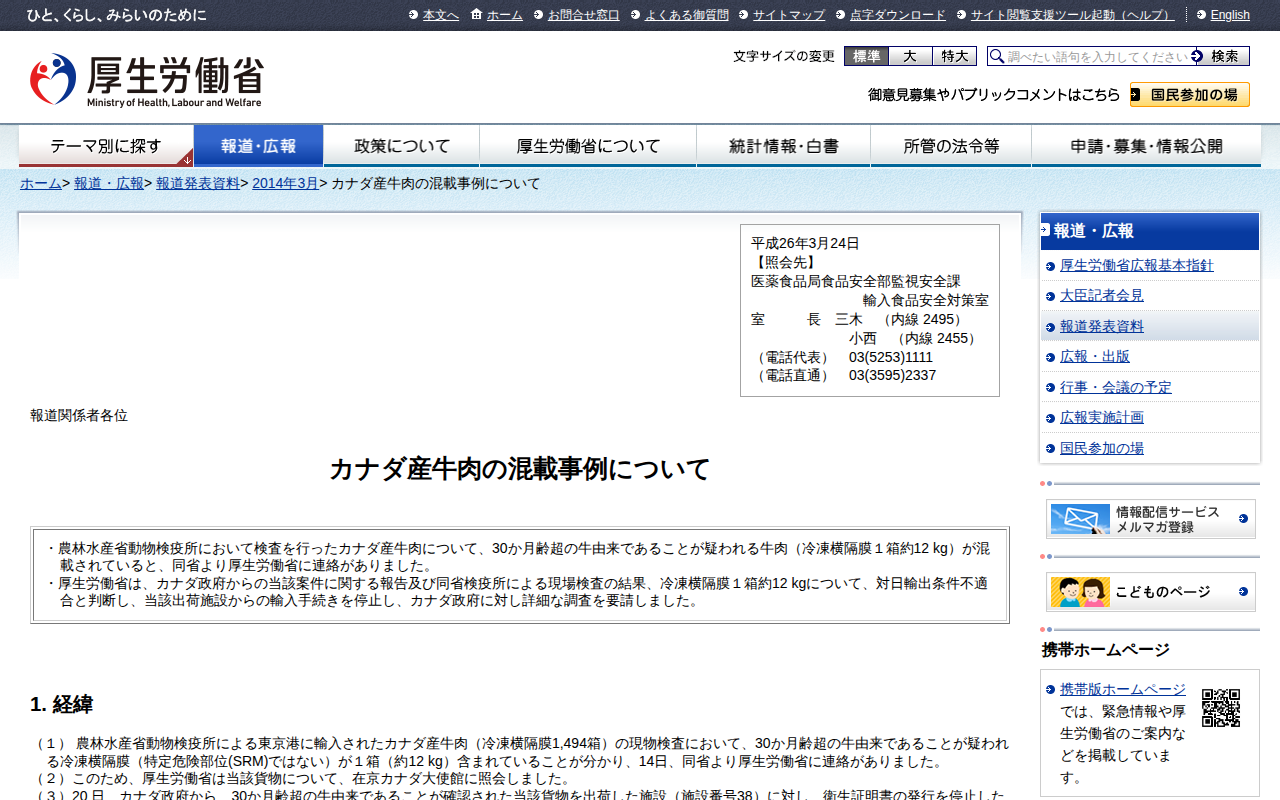Screen dimensions: 1280x800
Task: Click the 厚生労働省 ministry logo
Action: click(x=146, y=80)
